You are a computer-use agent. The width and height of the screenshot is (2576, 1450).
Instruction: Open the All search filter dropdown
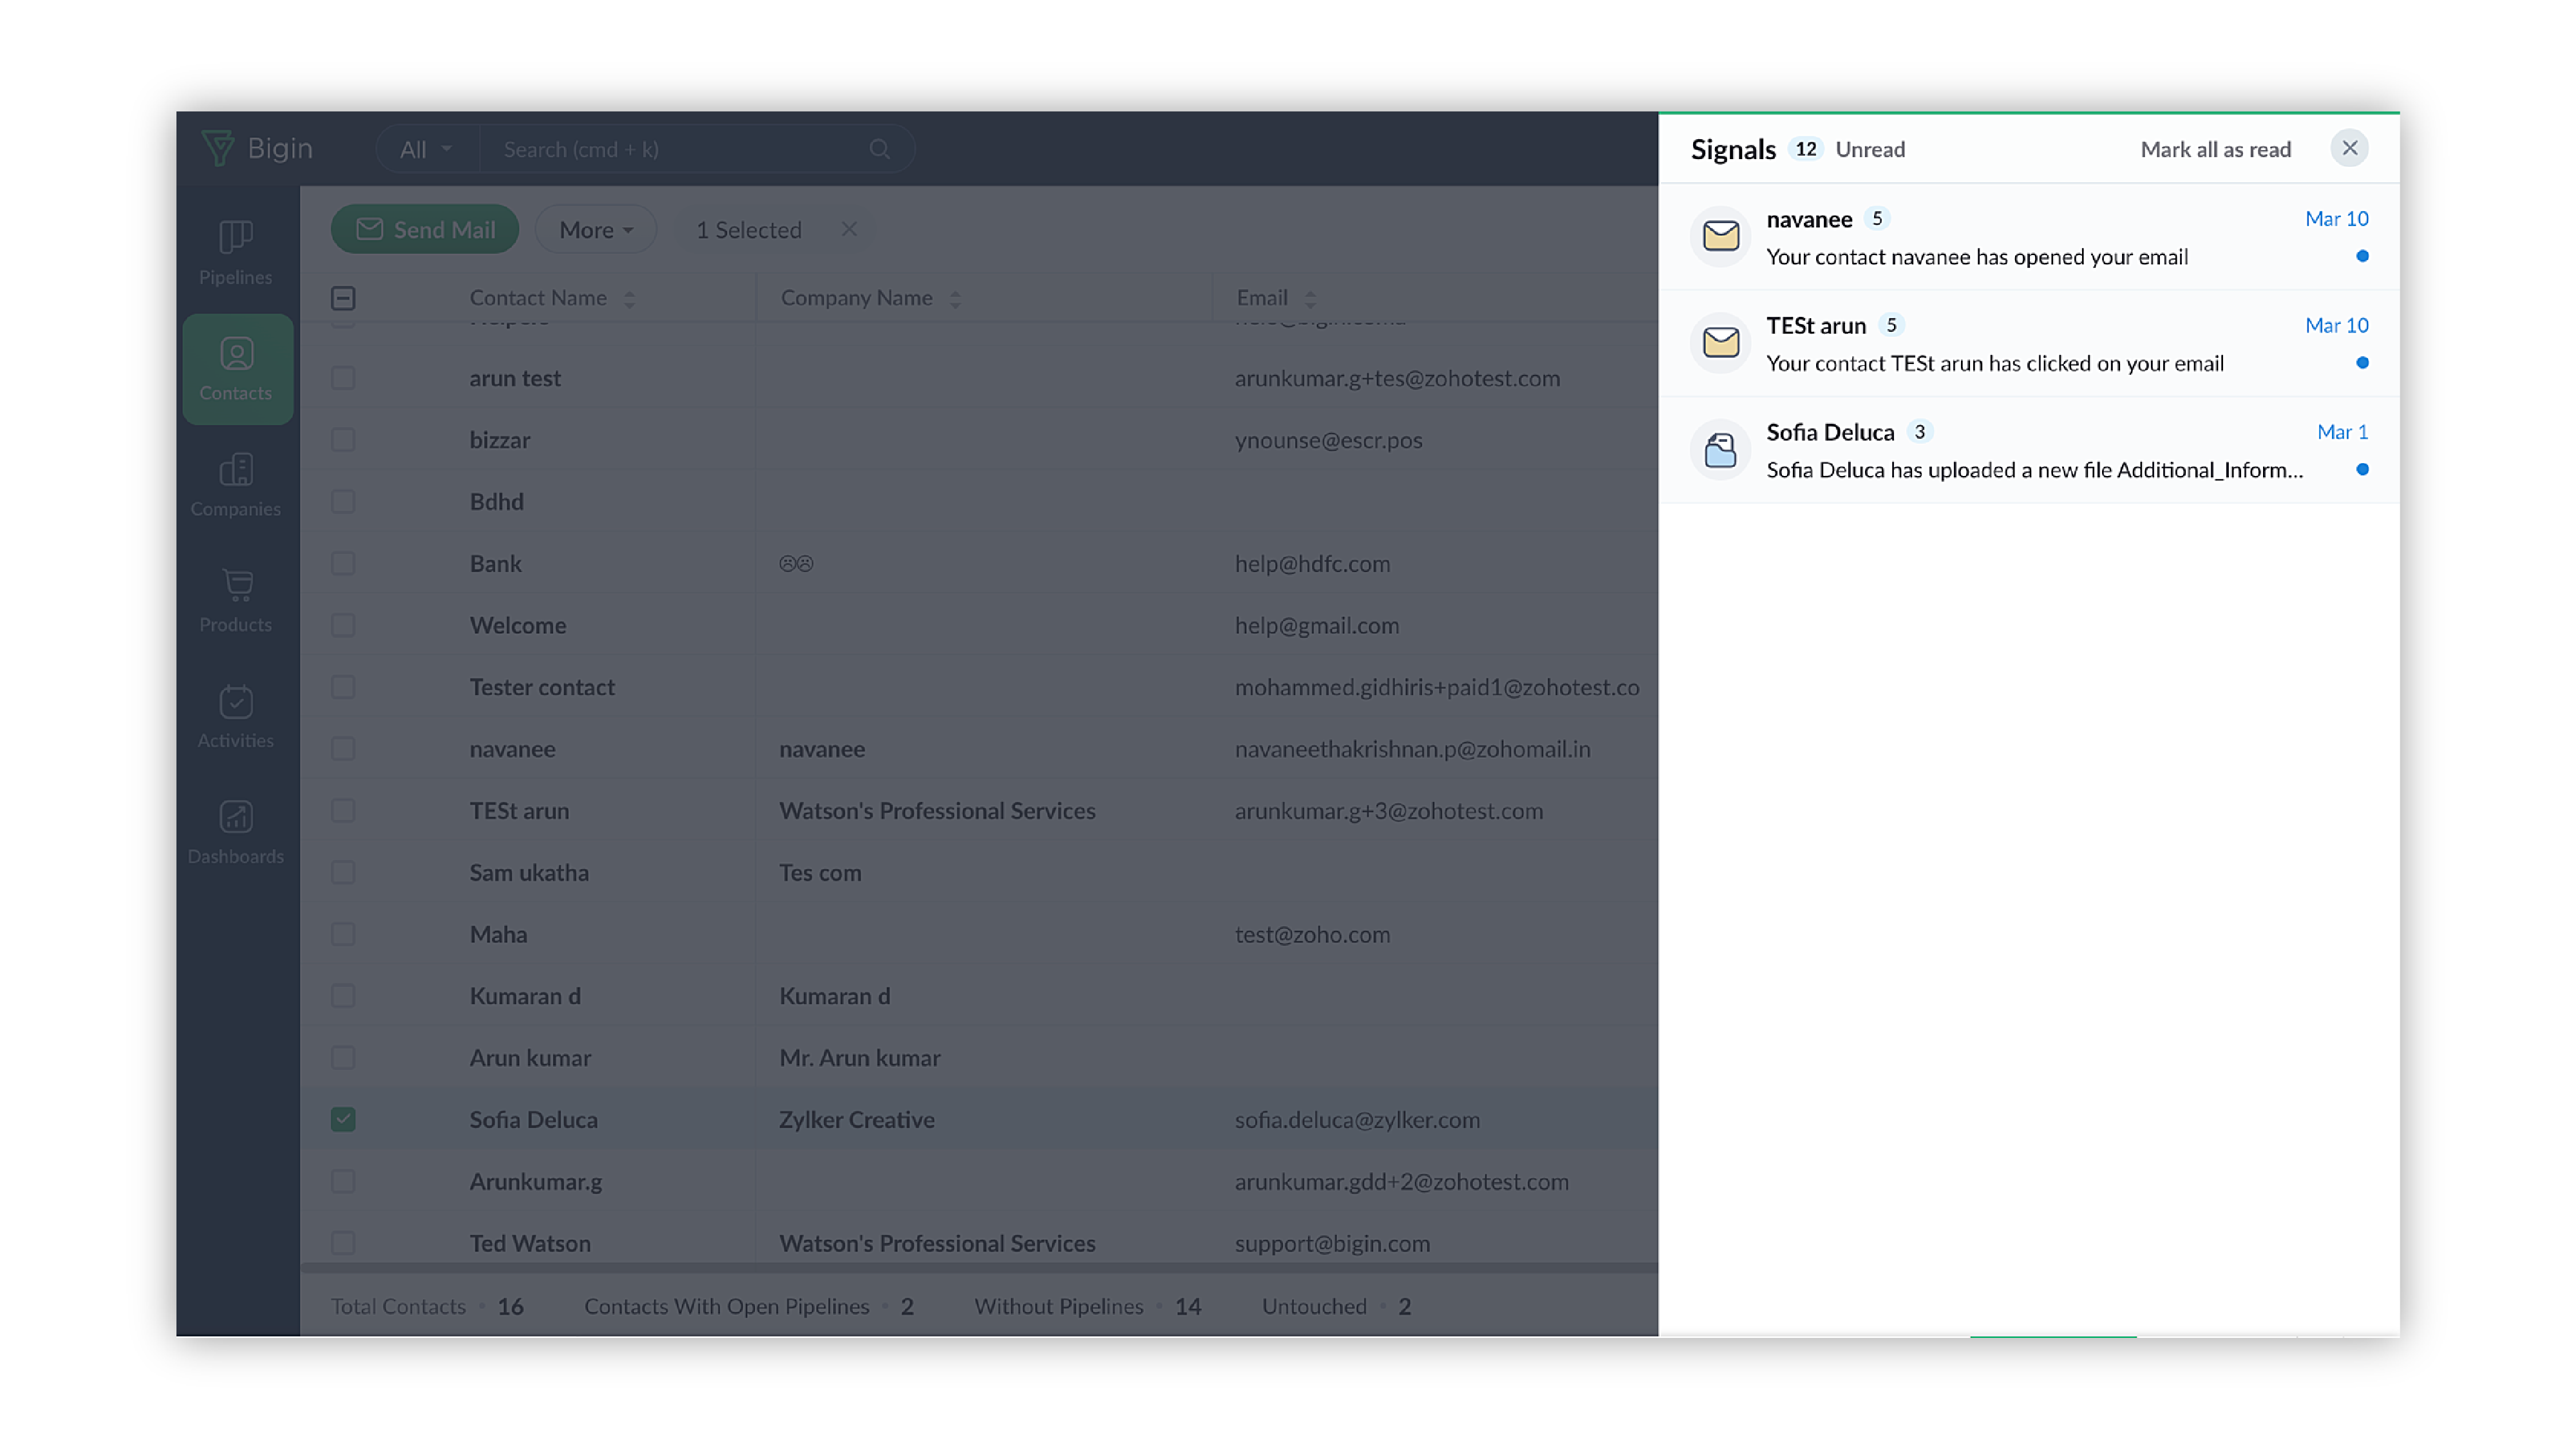[424, 148]
